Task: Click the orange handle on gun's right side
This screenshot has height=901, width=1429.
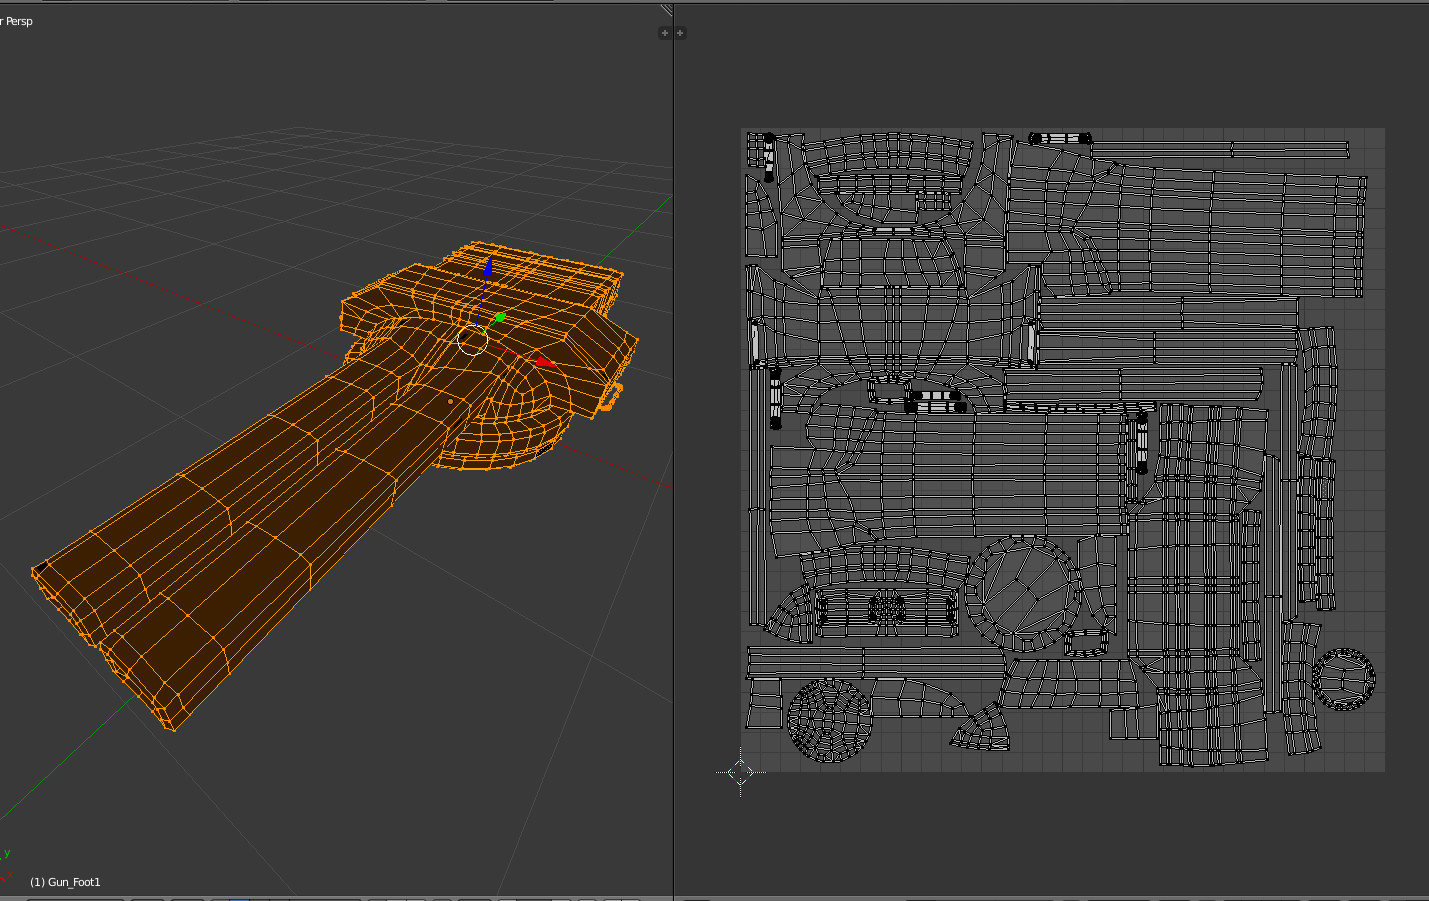Action: (611, 397)
